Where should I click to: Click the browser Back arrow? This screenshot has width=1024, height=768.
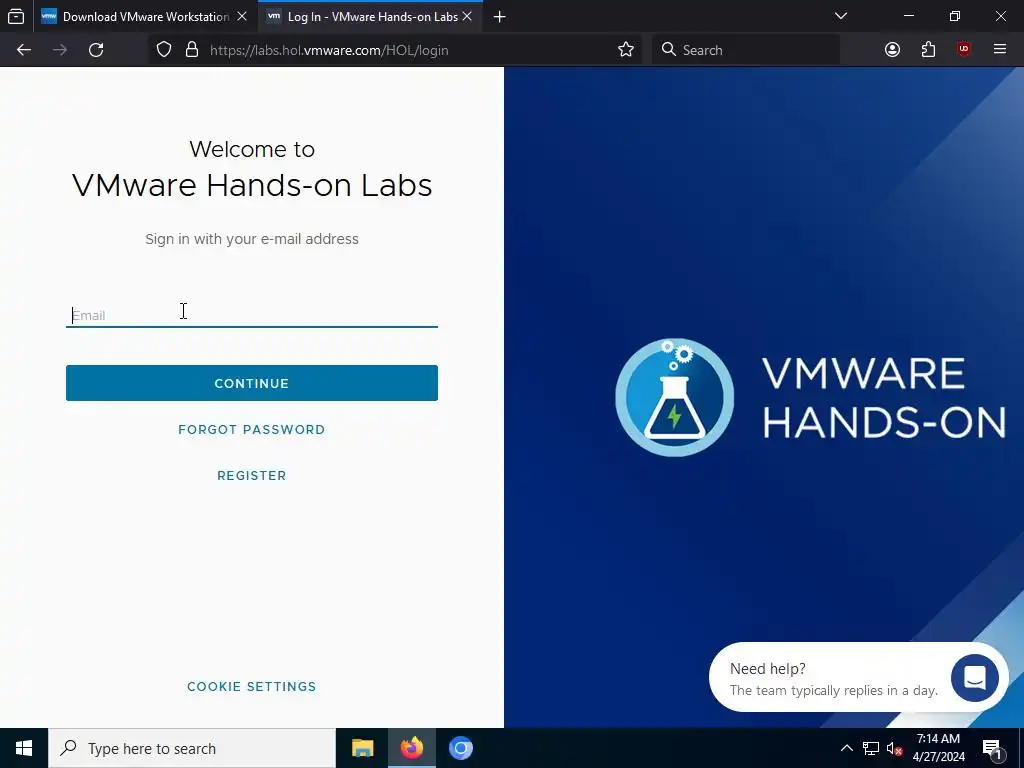[x=24, y=50]
